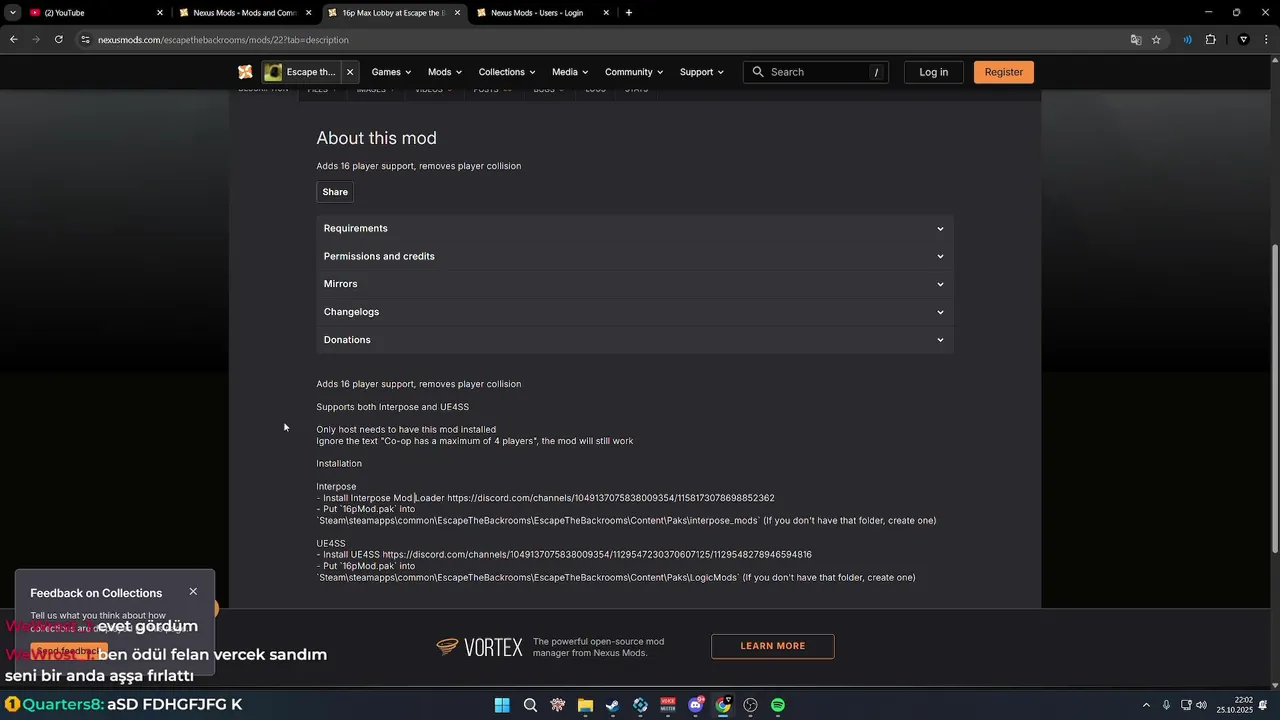This screenshot has width=1280, height=720.
Task: Click the translate page icon
Action: coord(1136,40)
